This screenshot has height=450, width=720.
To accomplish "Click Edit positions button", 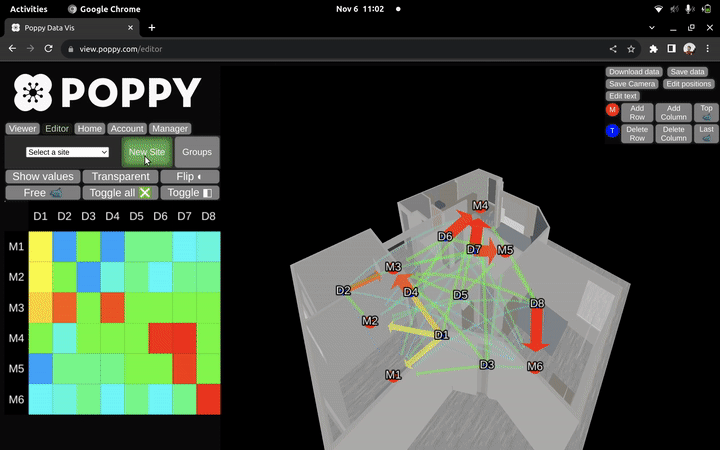I will click(689, 84).
